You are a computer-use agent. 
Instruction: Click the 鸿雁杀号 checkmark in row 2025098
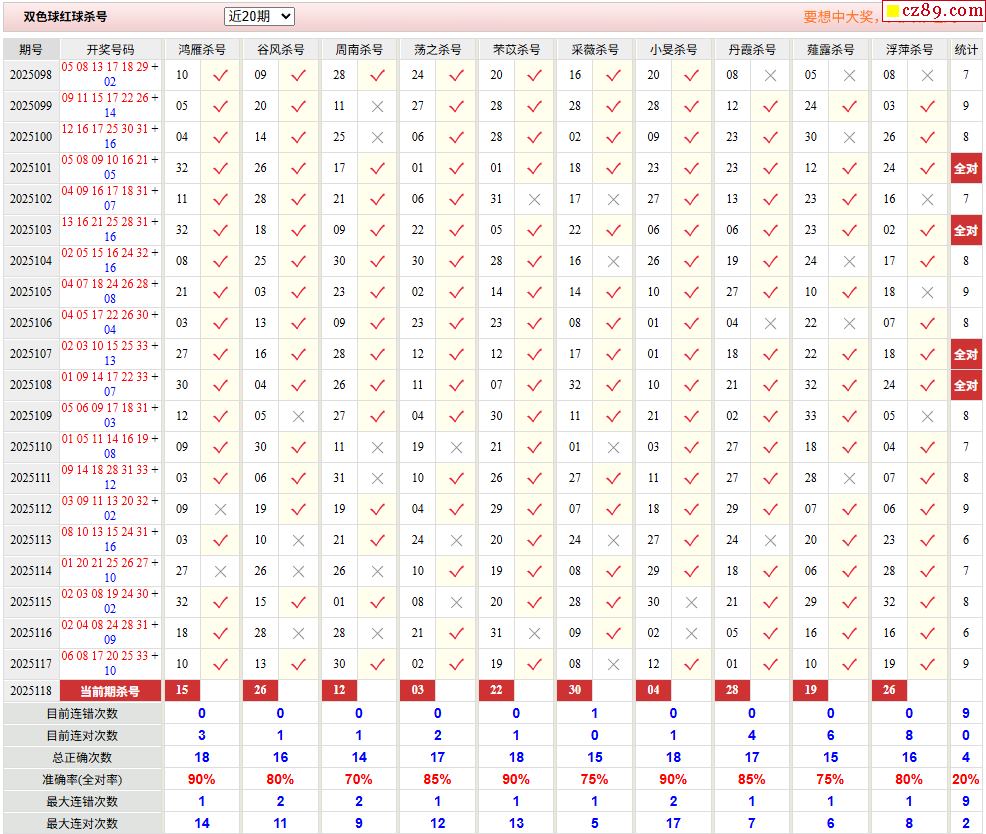220,75
